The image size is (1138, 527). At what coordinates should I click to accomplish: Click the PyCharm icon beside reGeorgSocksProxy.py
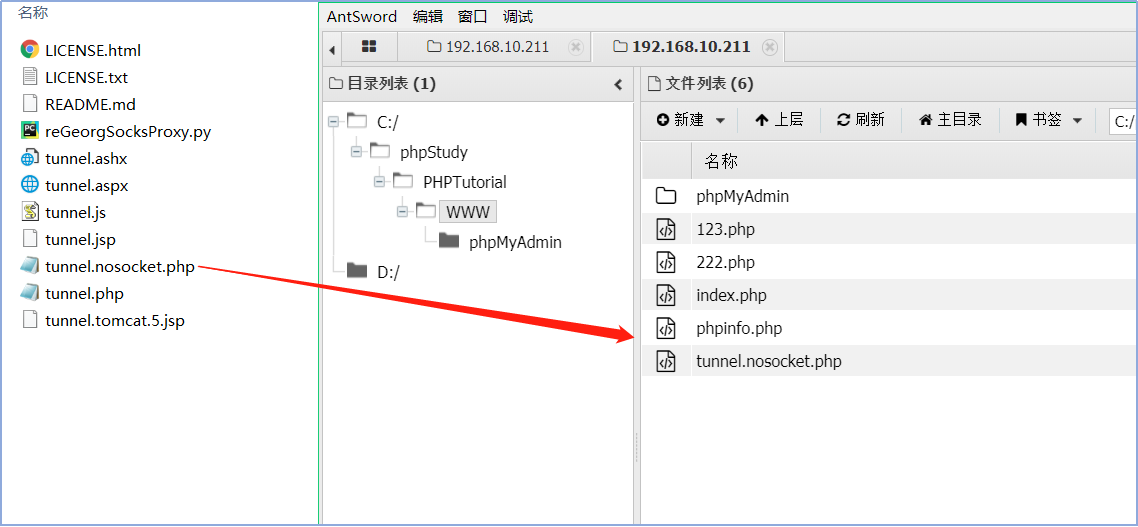point(30,131)
